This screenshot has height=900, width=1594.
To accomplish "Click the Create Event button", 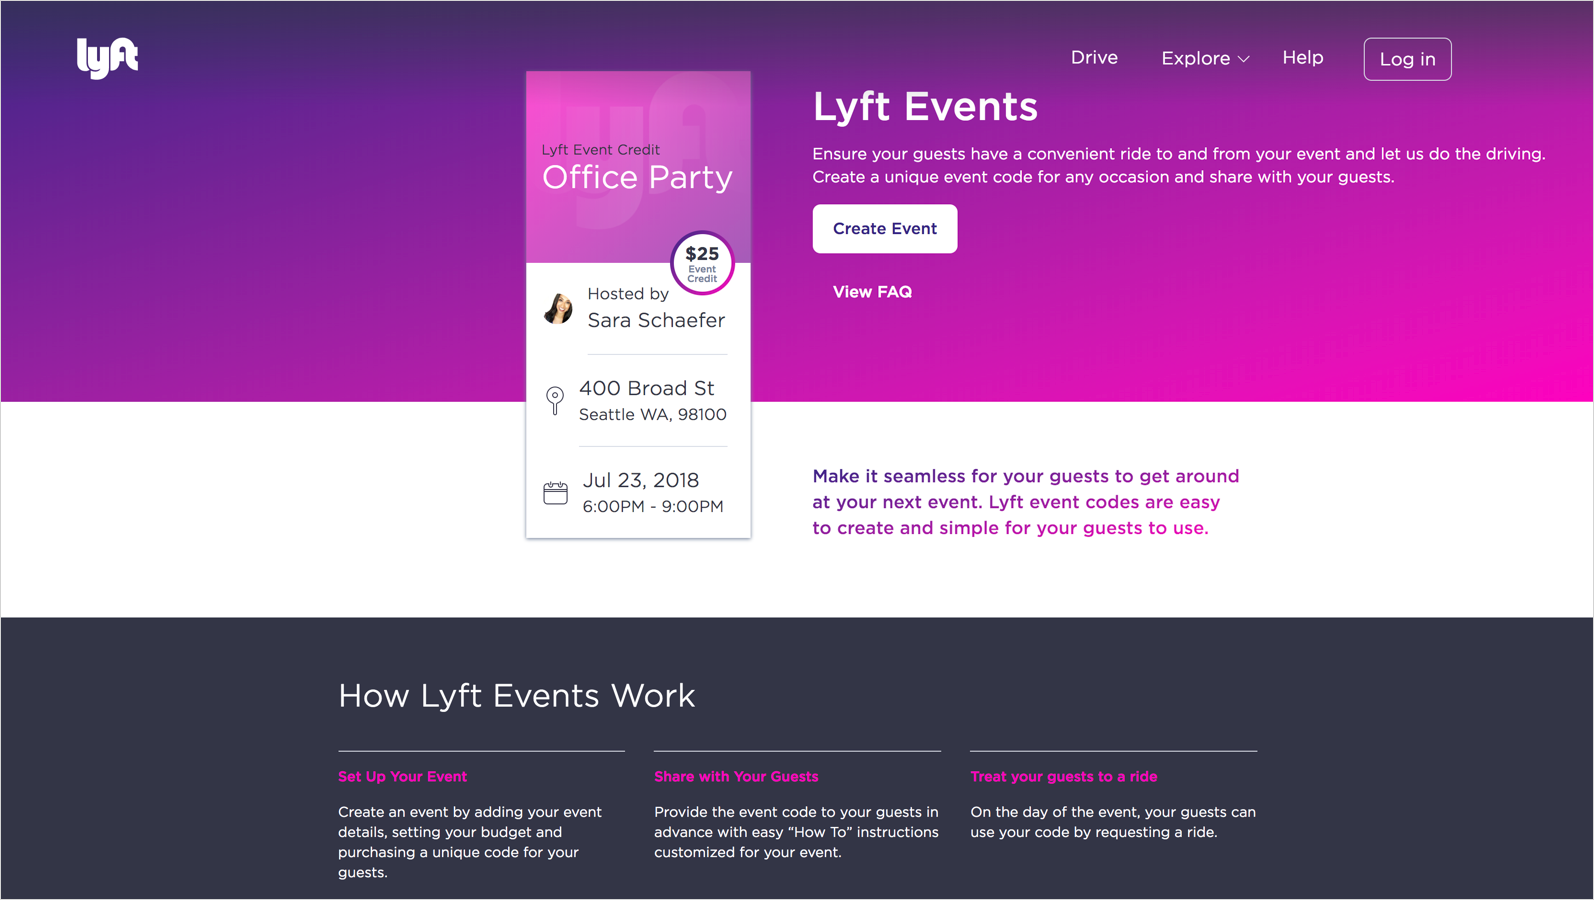I will (885, 229).
